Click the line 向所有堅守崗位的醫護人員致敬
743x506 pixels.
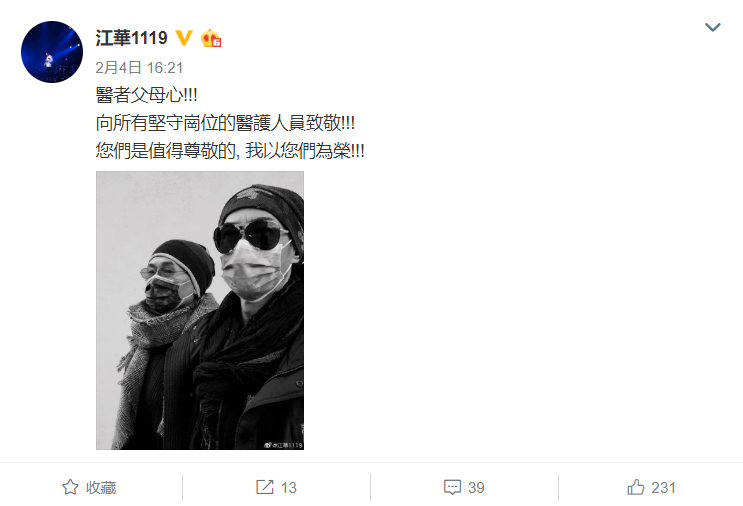tap(225, 123)
